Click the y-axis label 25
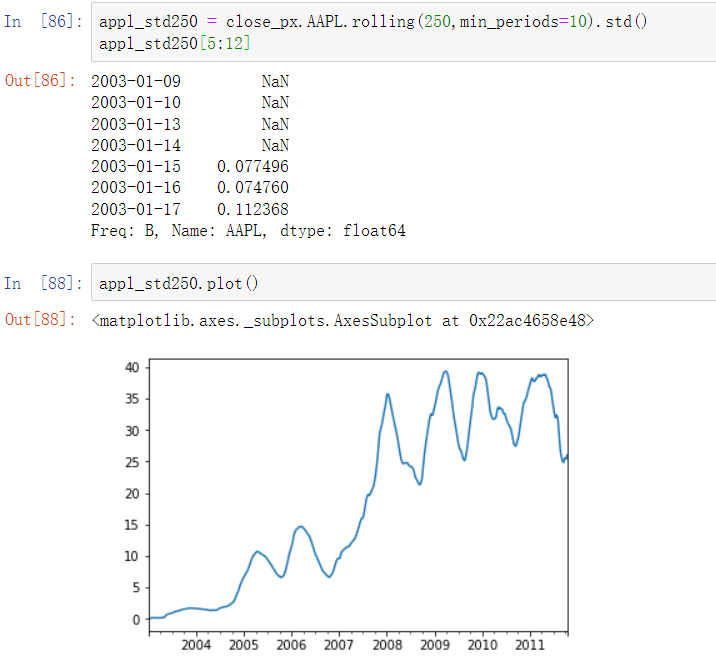The height and width of the screenshot is (662, 716). pos(132,462)
